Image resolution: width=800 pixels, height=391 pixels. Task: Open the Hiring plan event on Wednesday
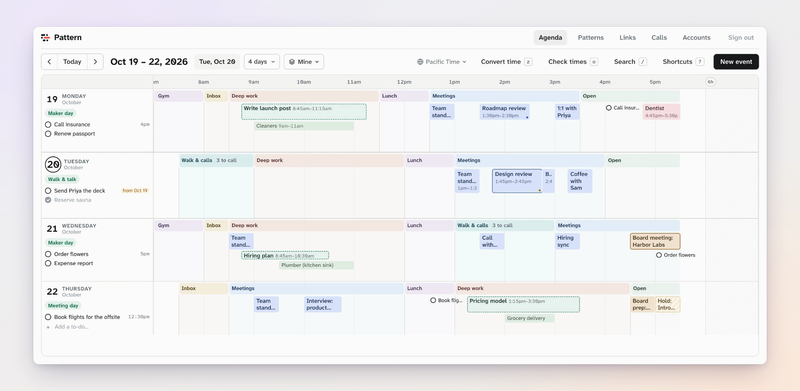pyautogui.click(x=285, y=255)
